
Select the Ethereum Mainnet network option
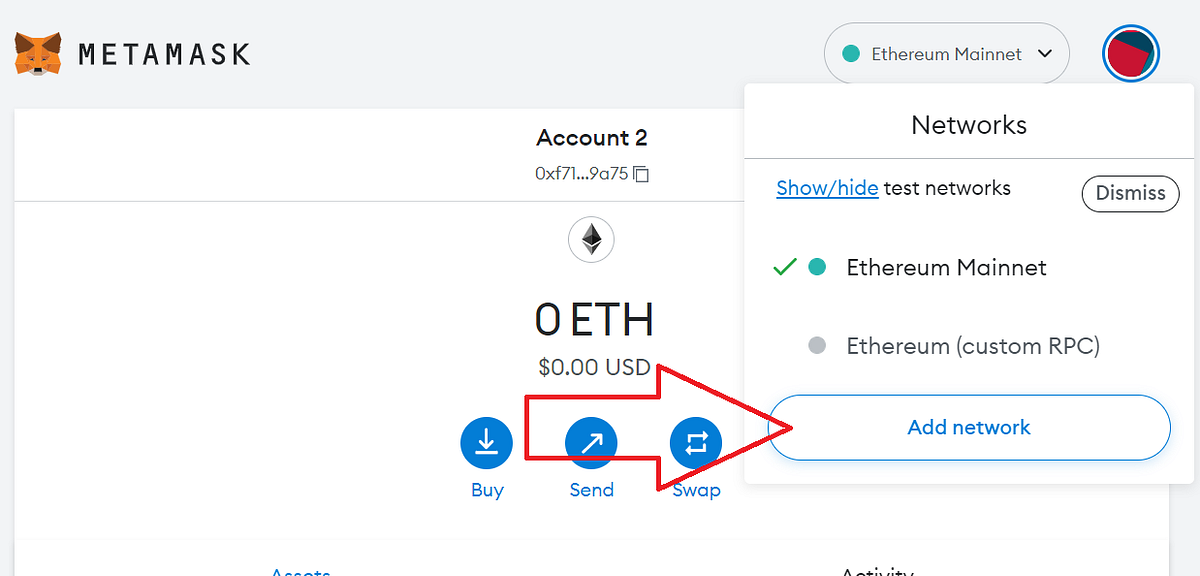pos(946,267)
